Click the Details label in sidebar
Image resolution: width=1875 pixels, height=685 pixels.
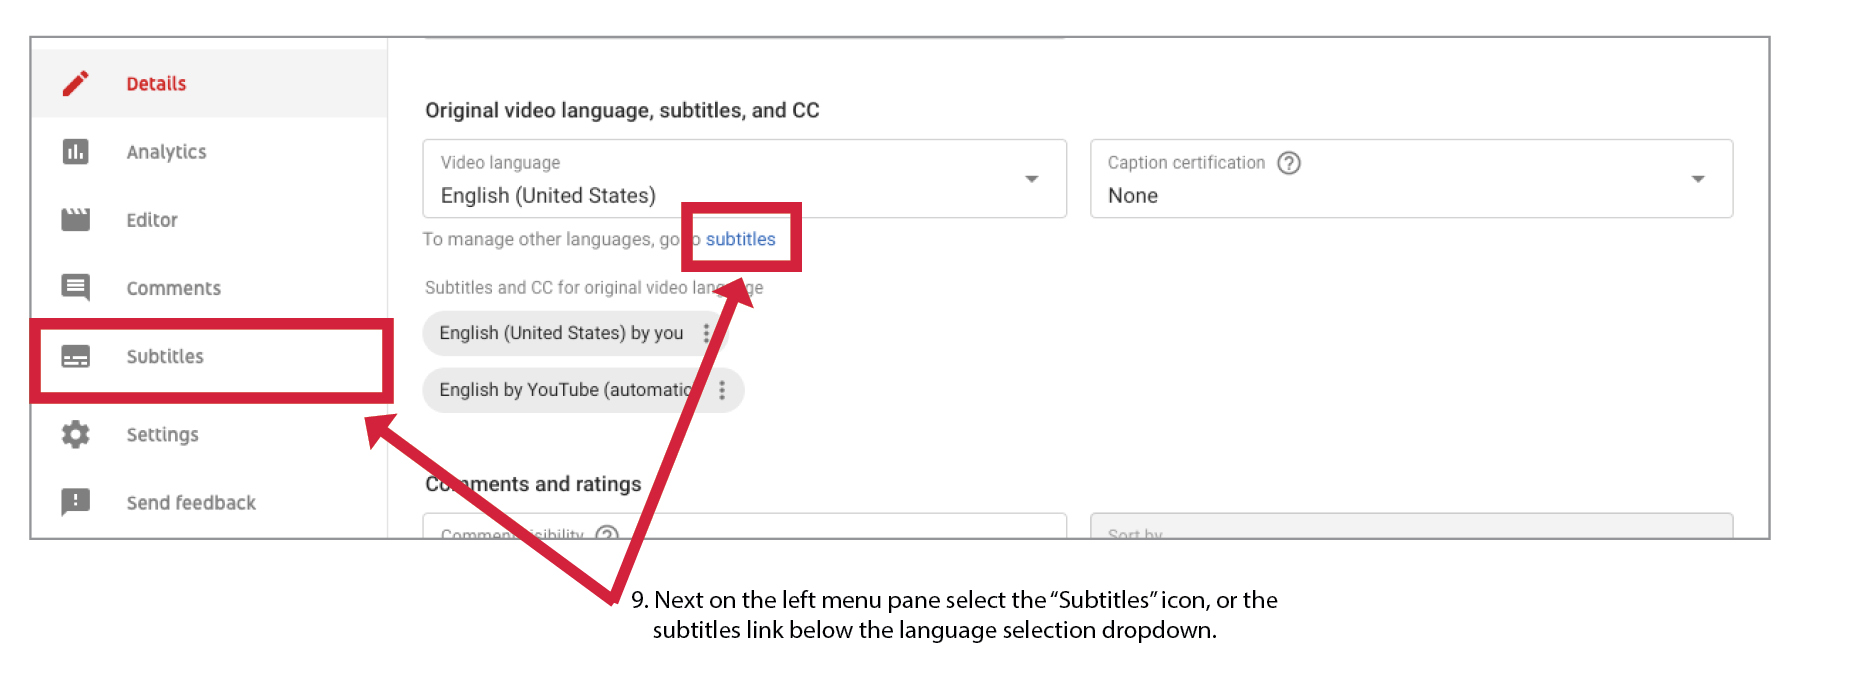tap(156, 83)
